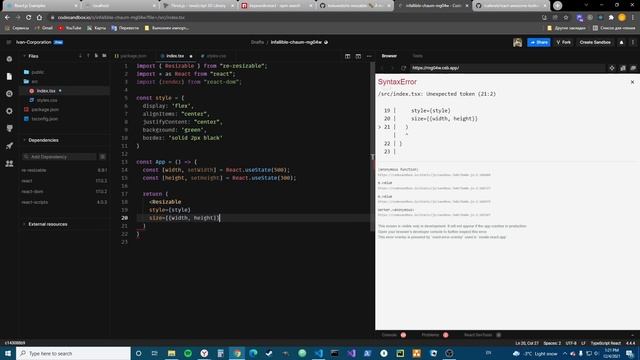
Task: Select index.tsx in file tree
Action: (46, 91)
